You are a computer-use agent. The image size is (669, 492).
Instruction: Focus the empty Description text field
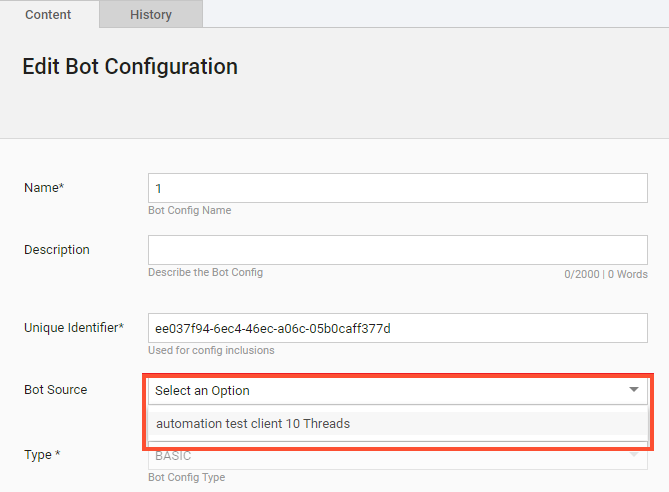[x=398, y=250]
